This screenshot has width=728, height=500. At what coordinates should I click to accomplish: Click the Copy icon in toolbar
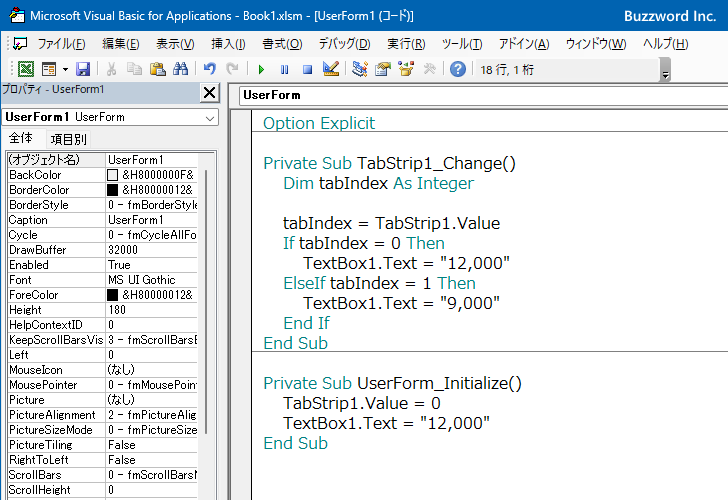[x=135, y=69]
